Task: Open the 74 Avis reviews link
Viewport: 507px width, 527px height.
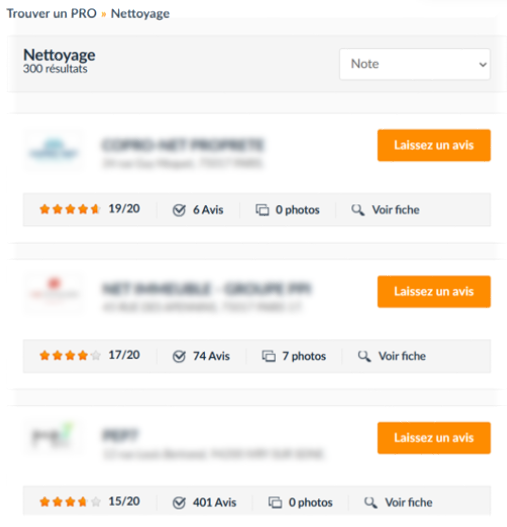Action: click(211, 356)
